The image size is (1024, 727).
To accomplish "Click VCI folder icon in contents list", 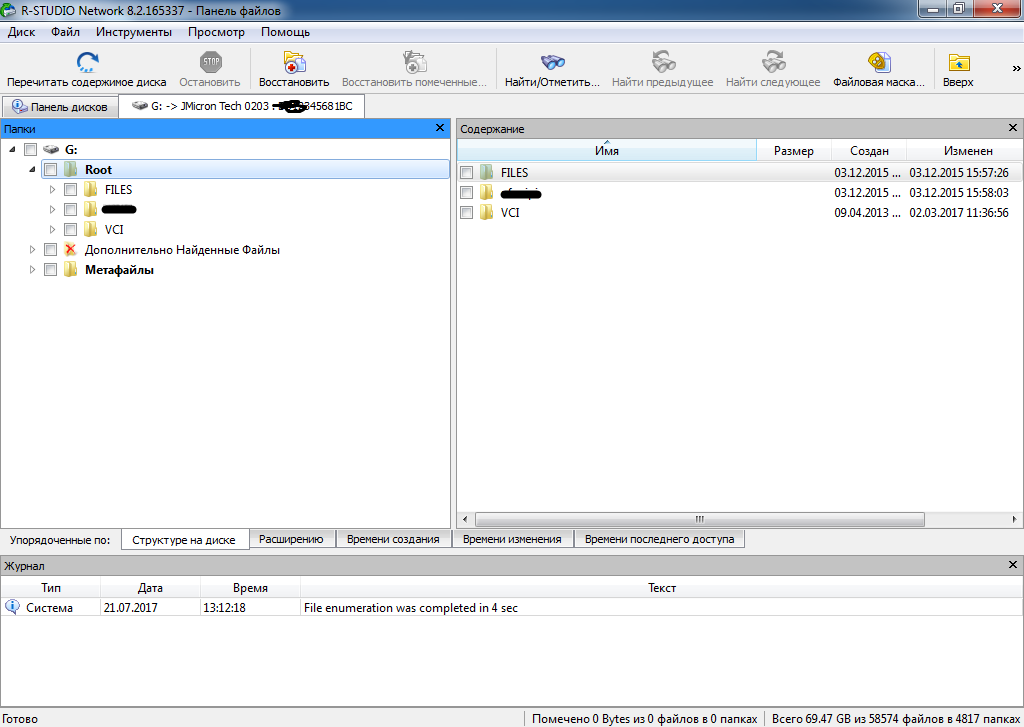I will click(487, 212).
